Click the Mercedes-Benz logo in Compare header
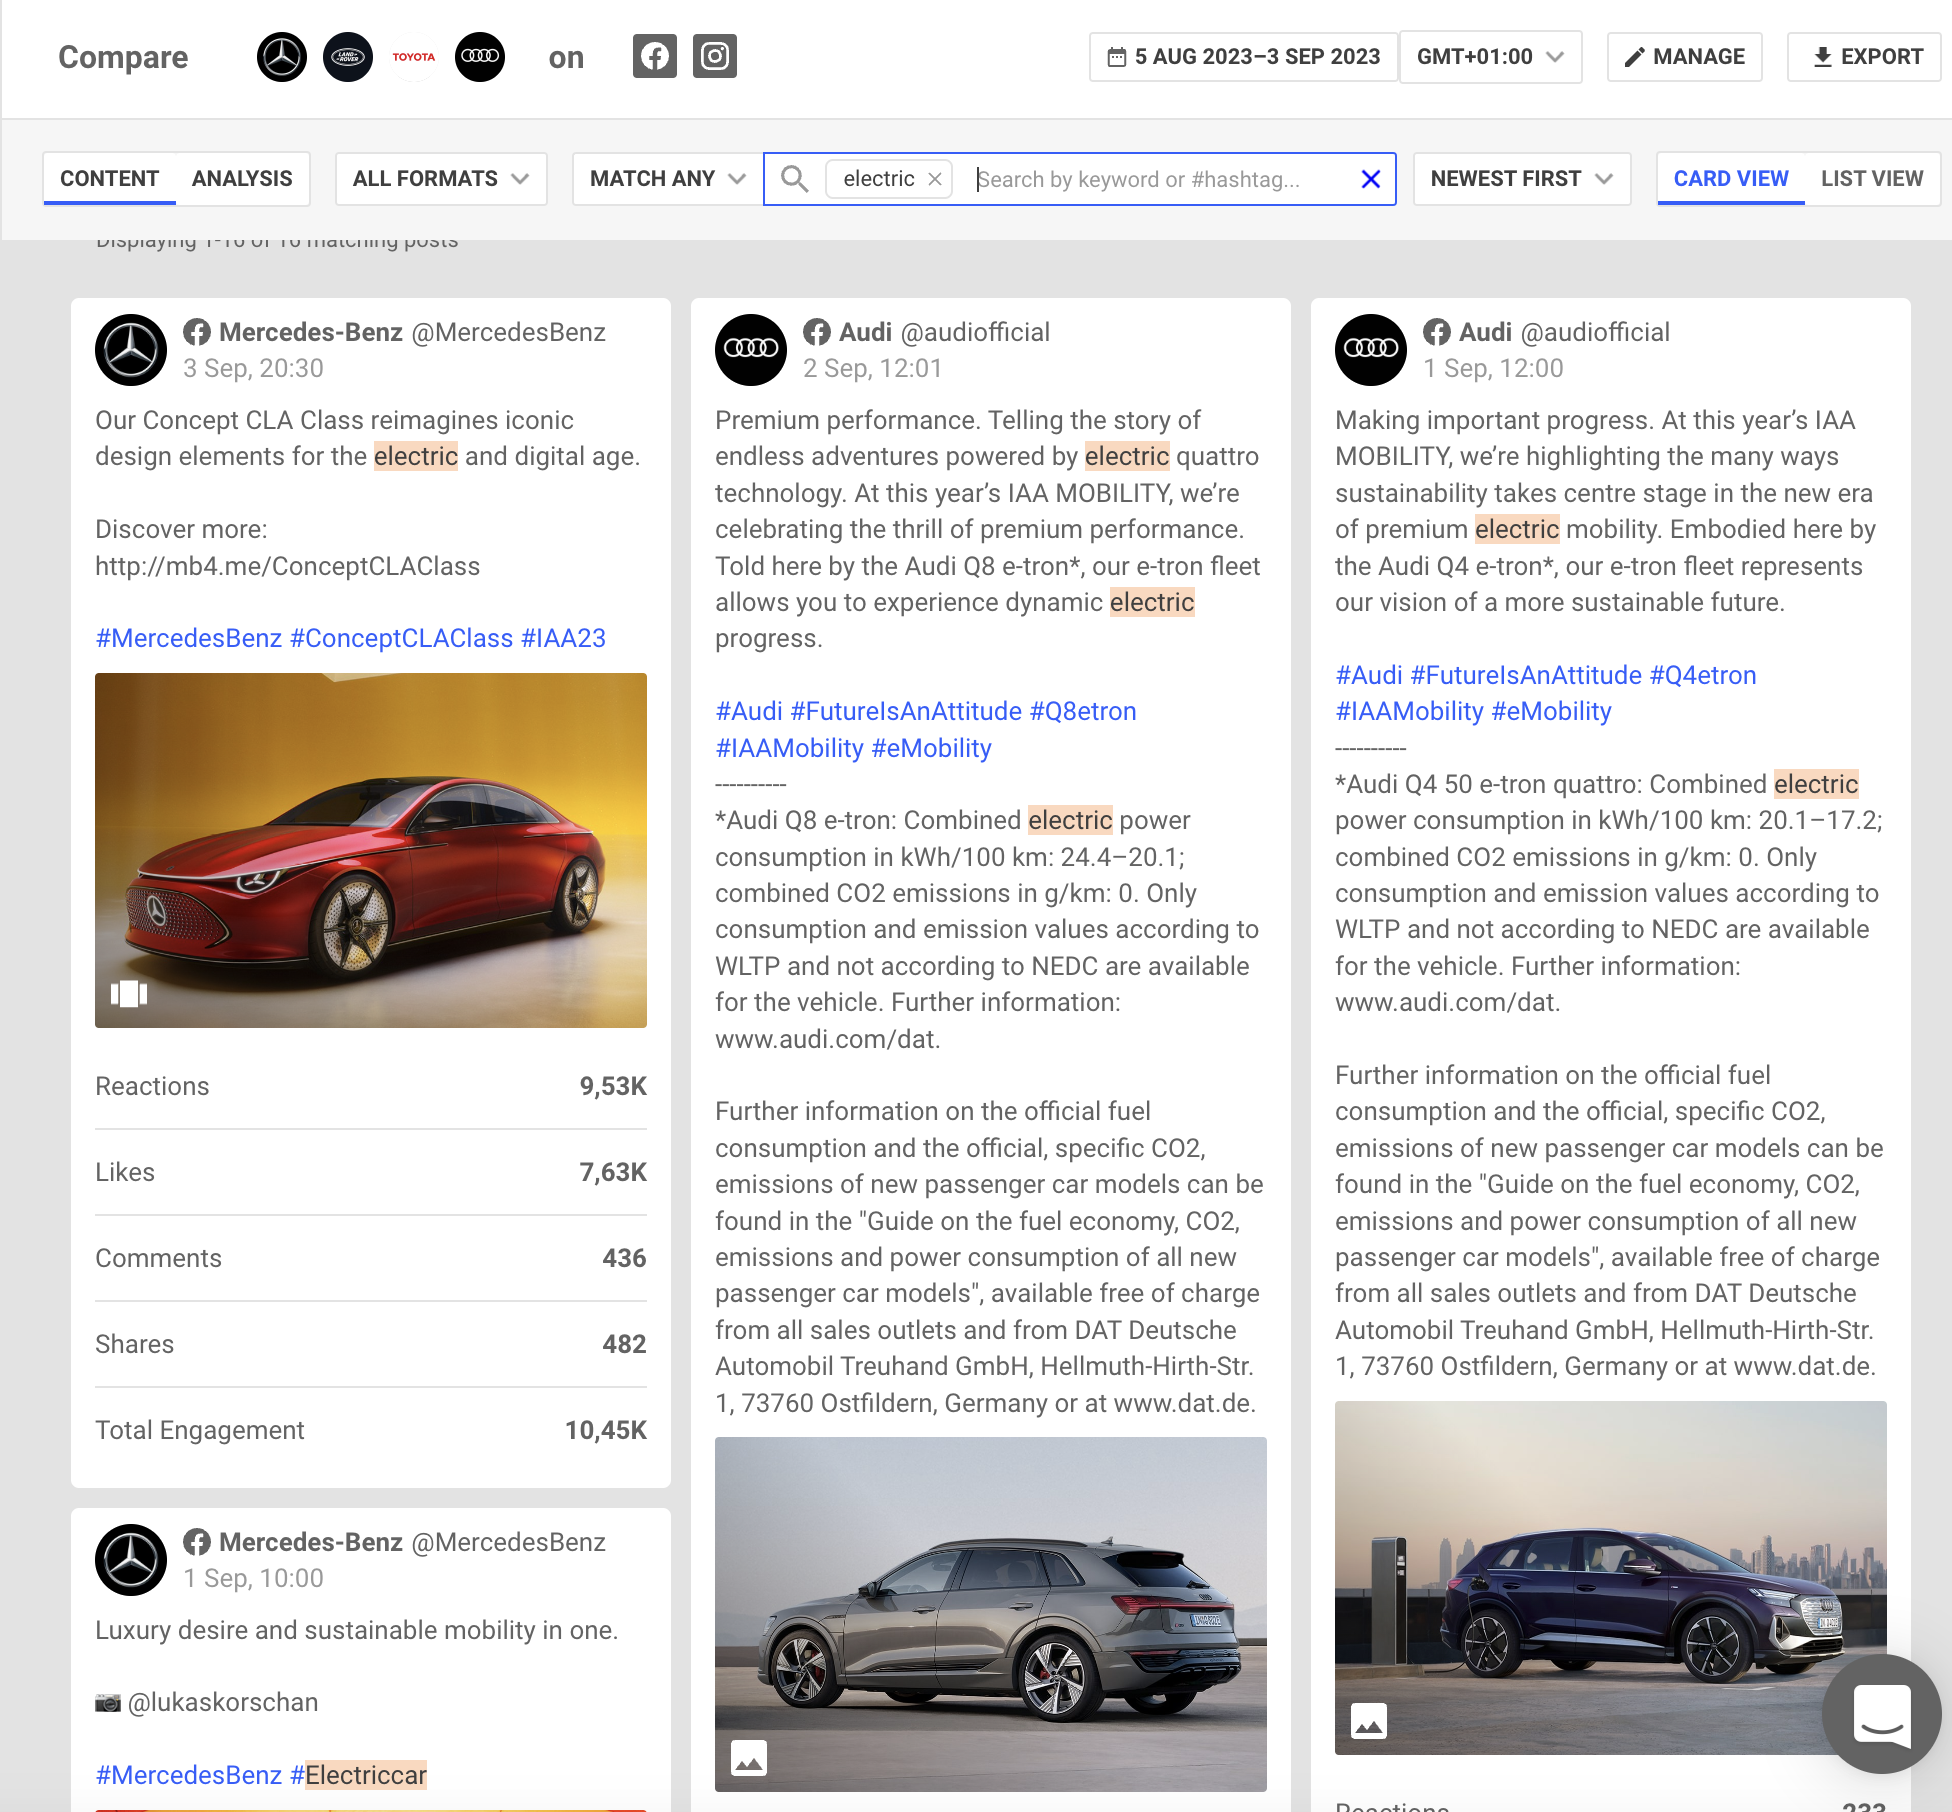 click(x=282, y=57)
